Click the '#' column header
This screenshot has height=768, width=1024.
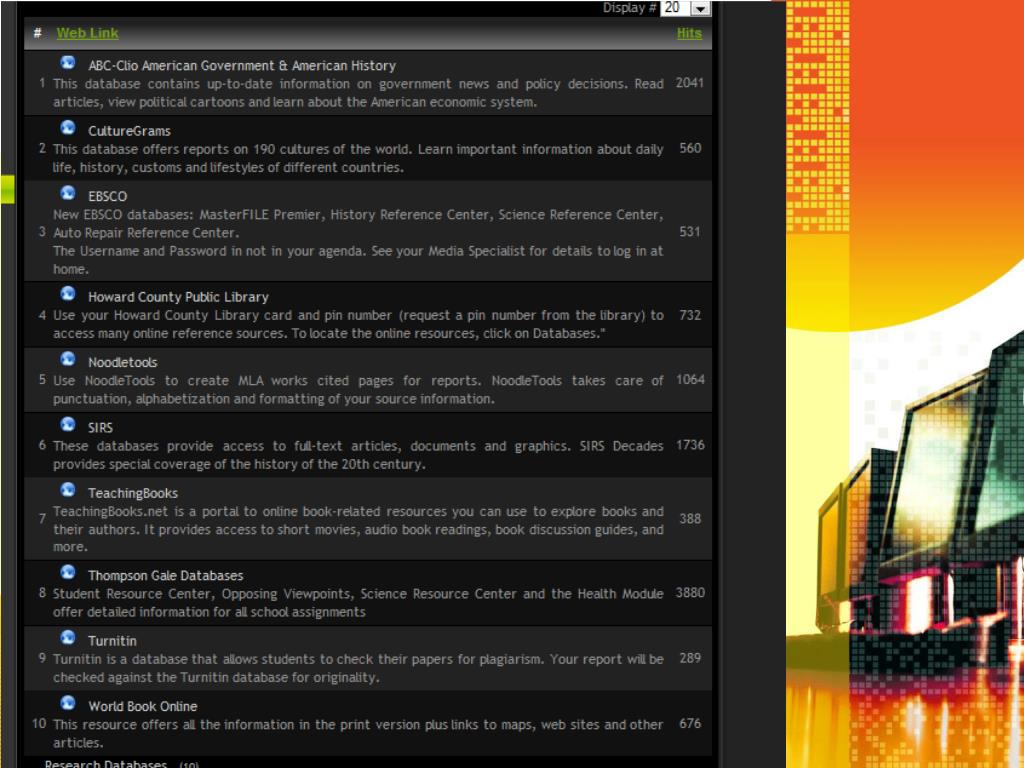click(x=38, y=33)
